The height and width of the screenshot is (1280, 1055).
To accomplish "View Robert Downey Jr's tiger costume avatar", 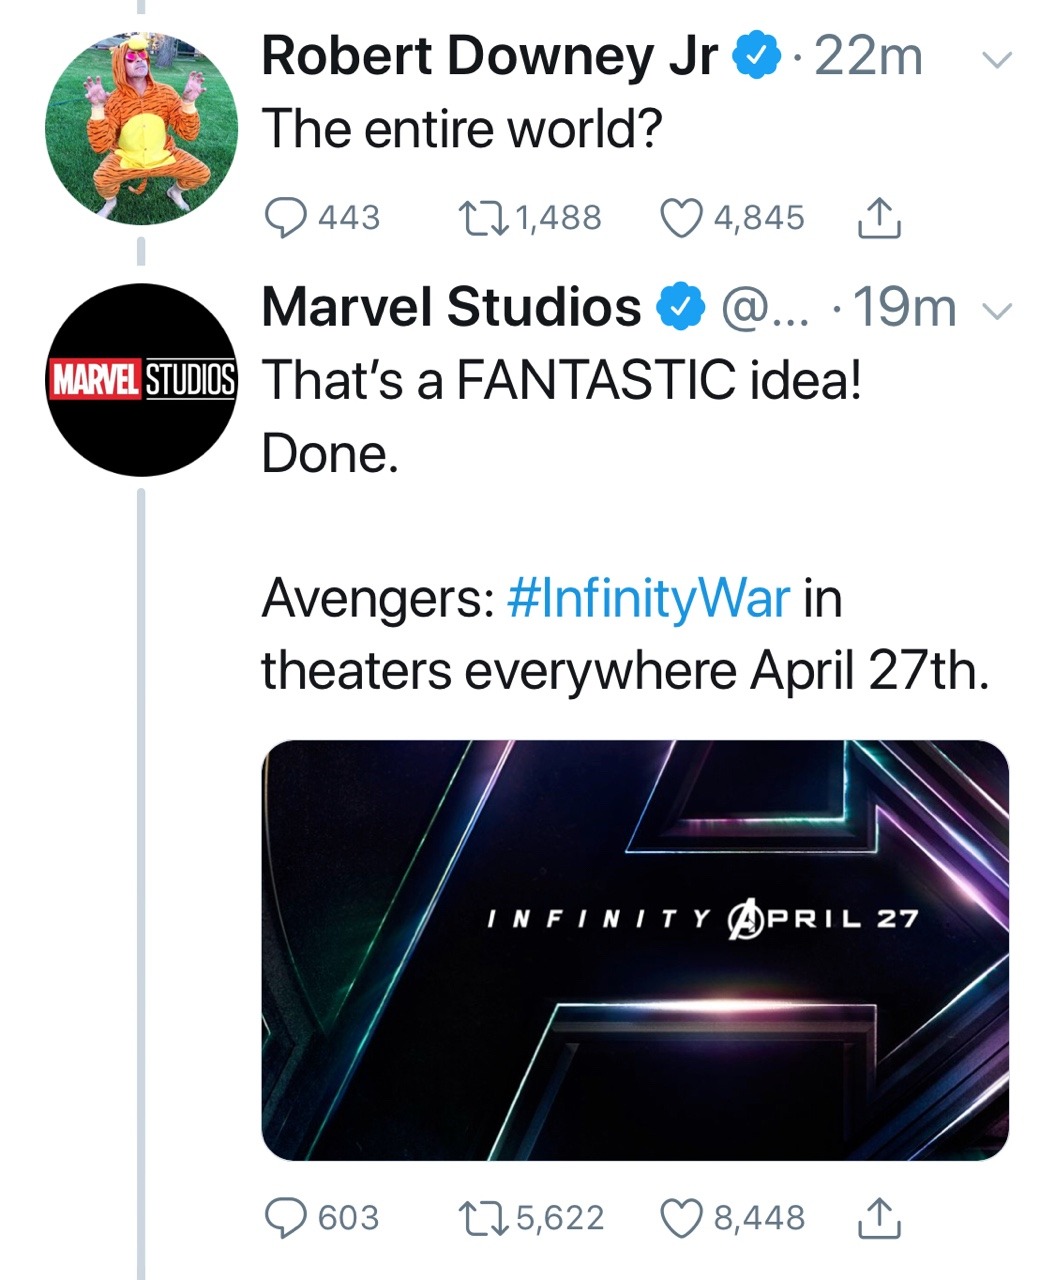I will (x=142, y=127).
